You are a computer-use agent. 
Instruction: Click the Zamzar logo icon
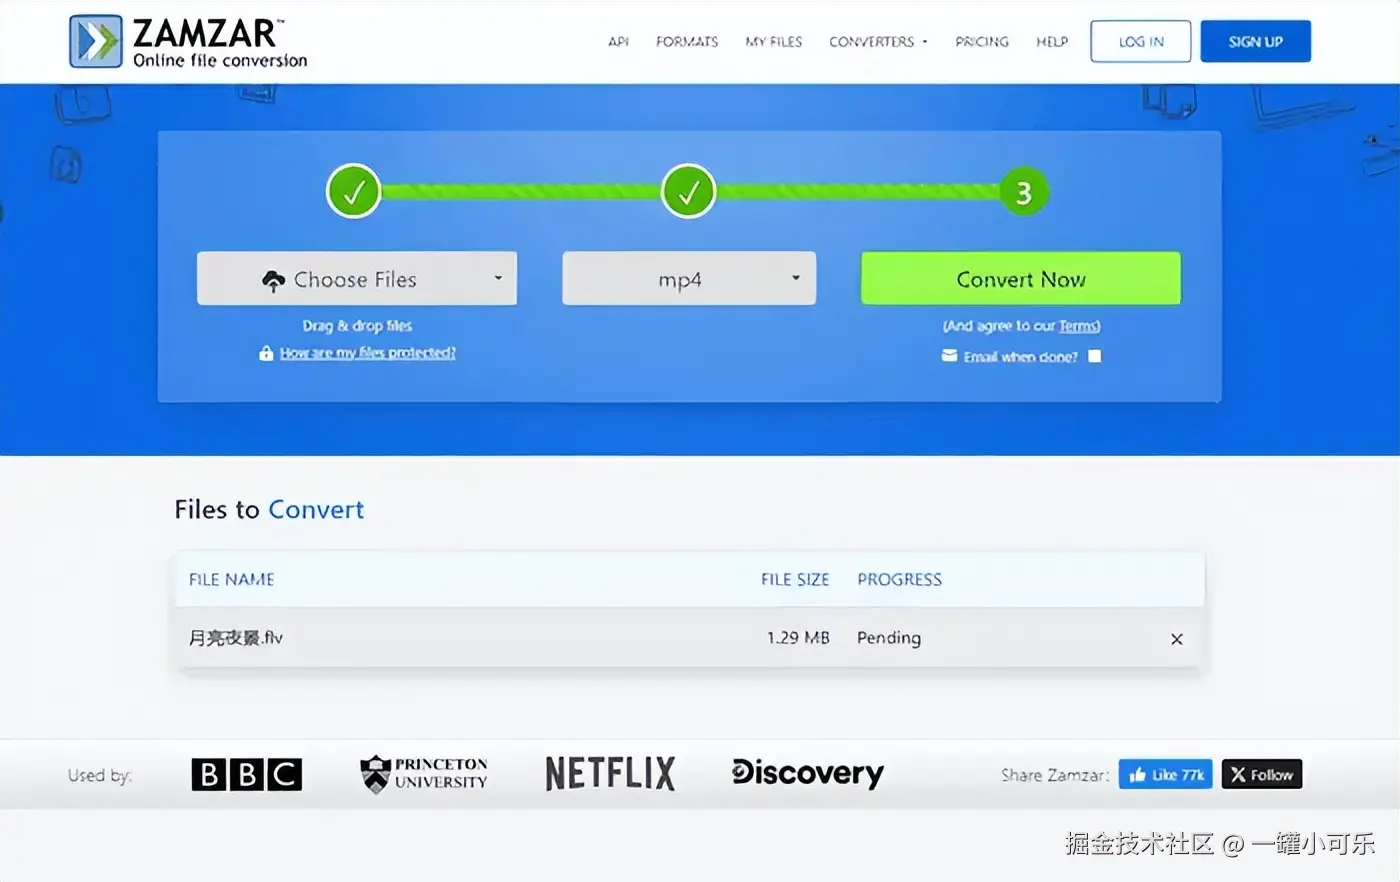coord(96,41)
